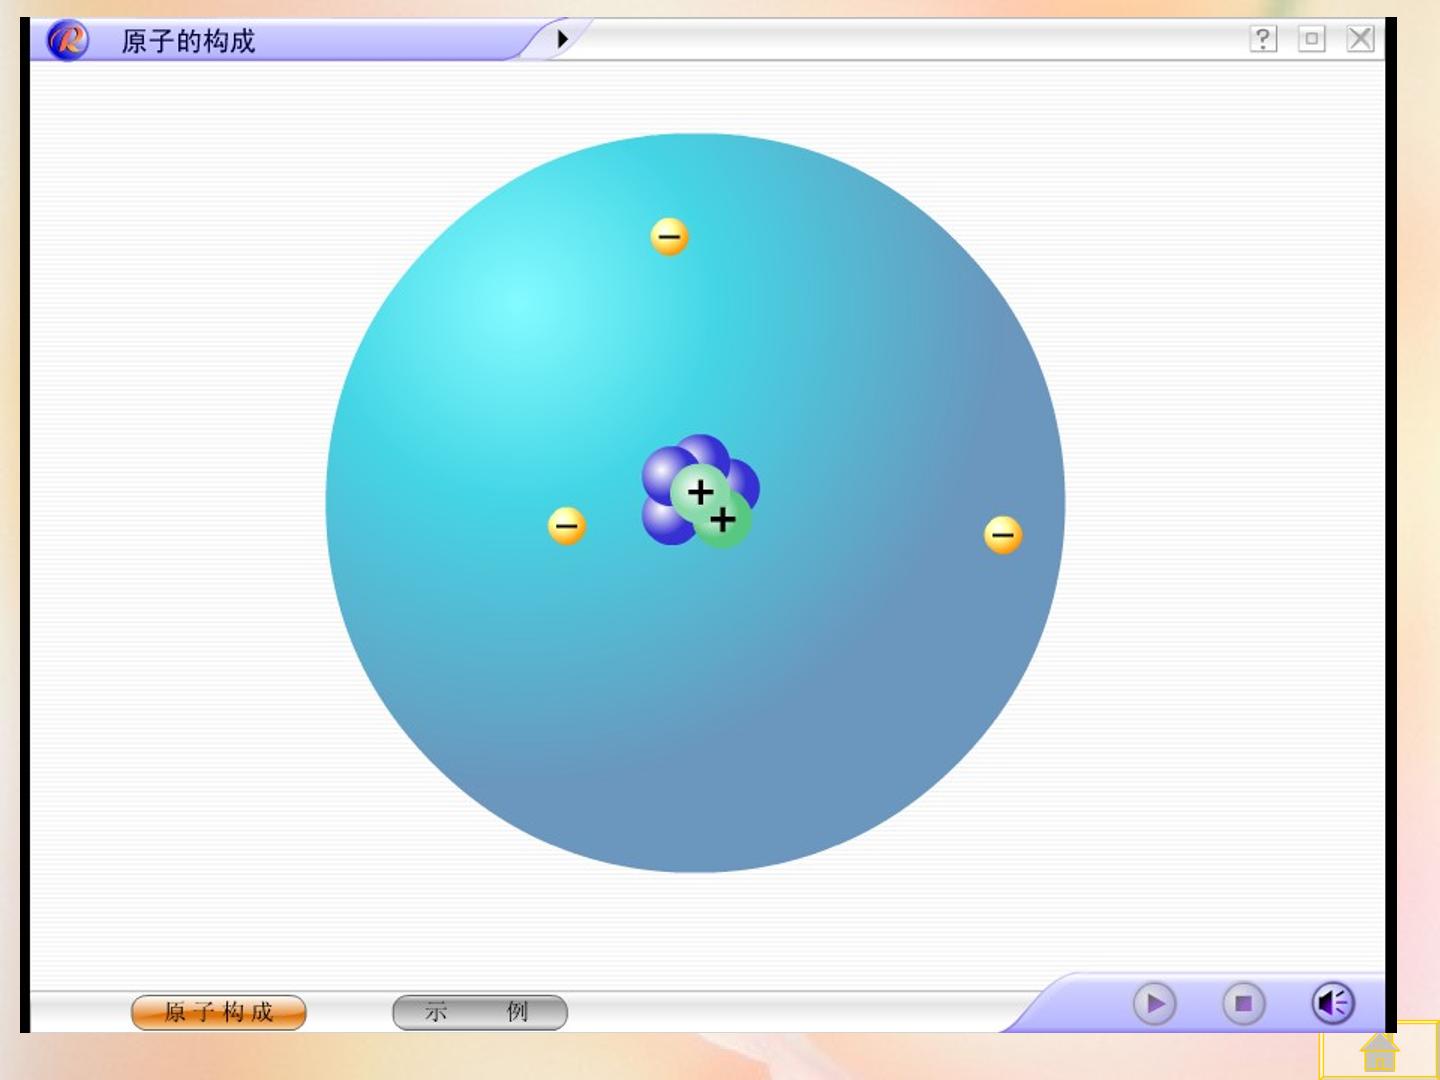Click the 原子的构成 title text
This screenshot has width=1440, height=1080.
coord(188,41)
